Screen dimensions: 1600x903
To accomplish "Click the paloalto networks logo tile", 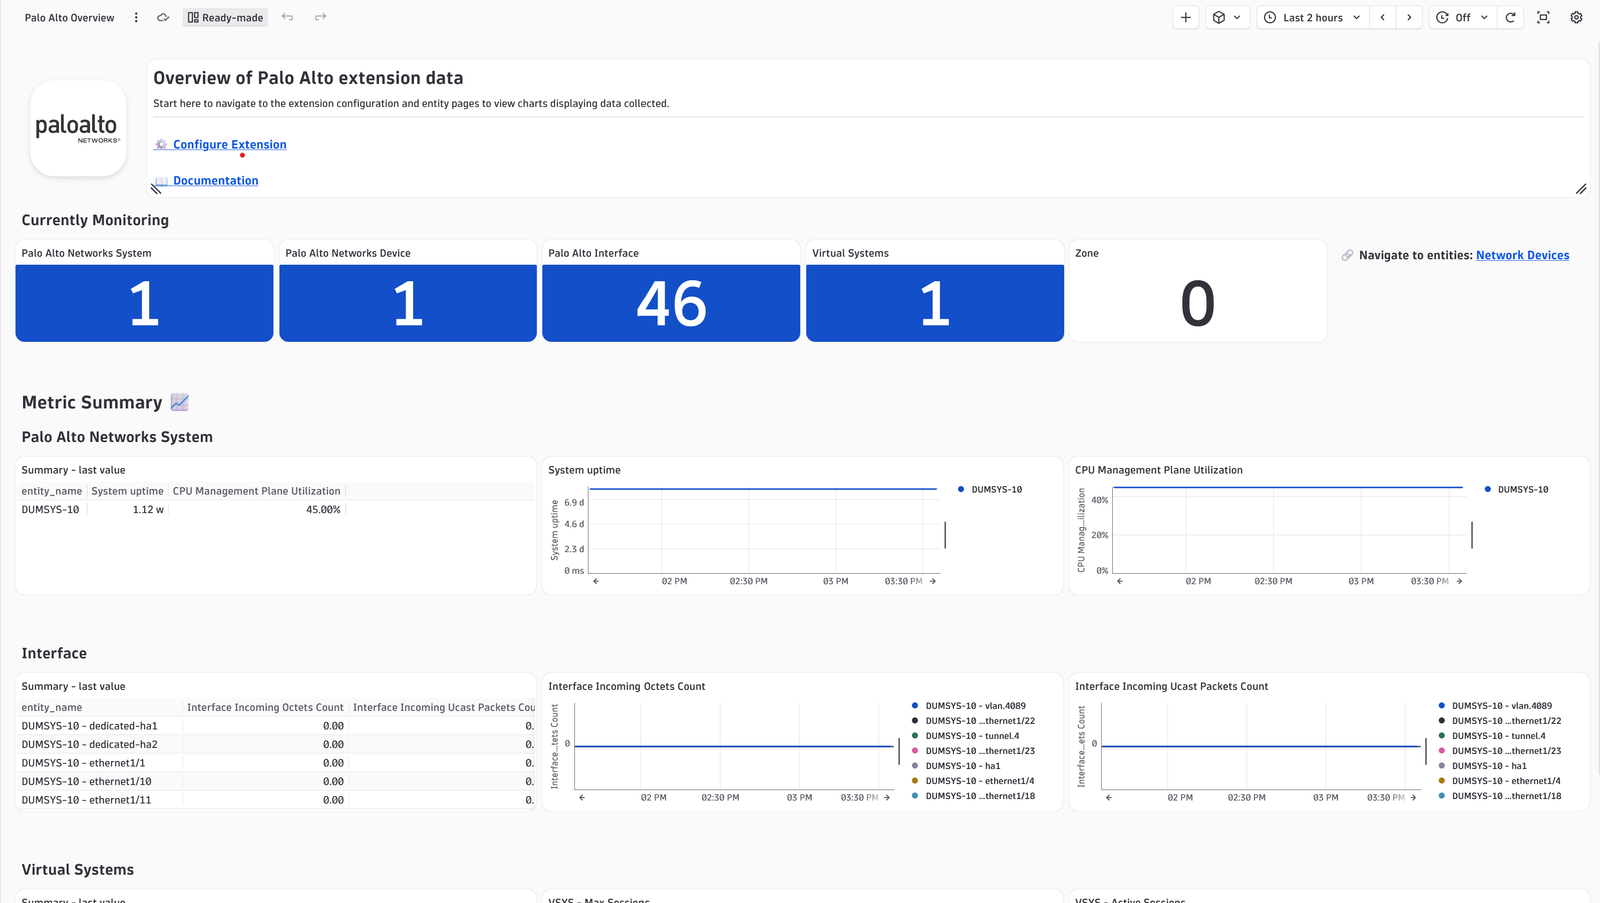I will pos(78,128).
